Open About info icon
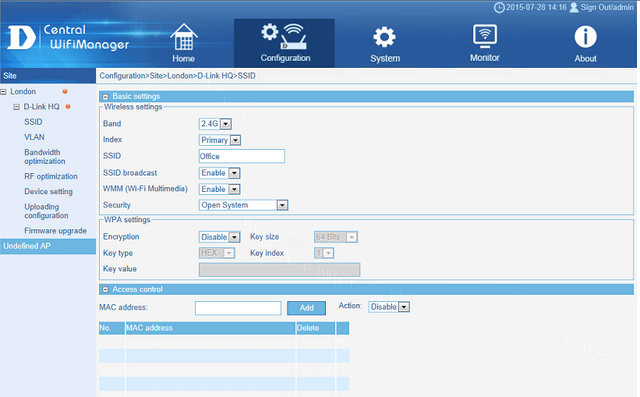The height and width of the screenshot is (397, 640). pyautogui.click(x=585, y=37)
